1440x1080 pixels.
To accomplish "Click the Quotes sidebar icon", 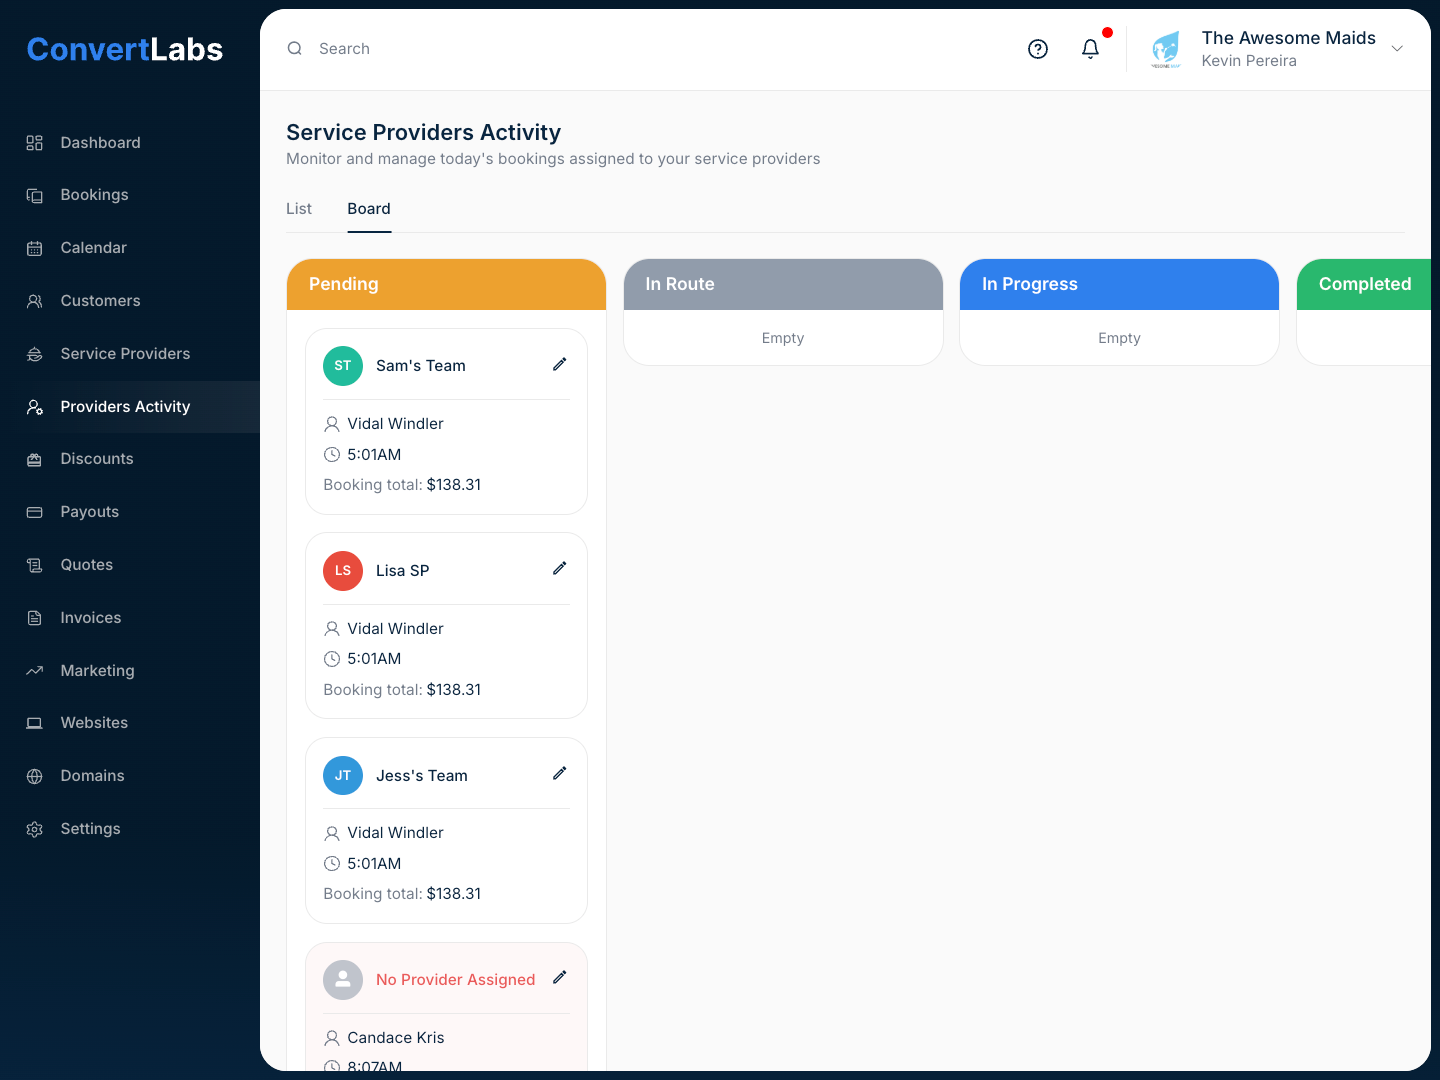I will pos(35,565).
